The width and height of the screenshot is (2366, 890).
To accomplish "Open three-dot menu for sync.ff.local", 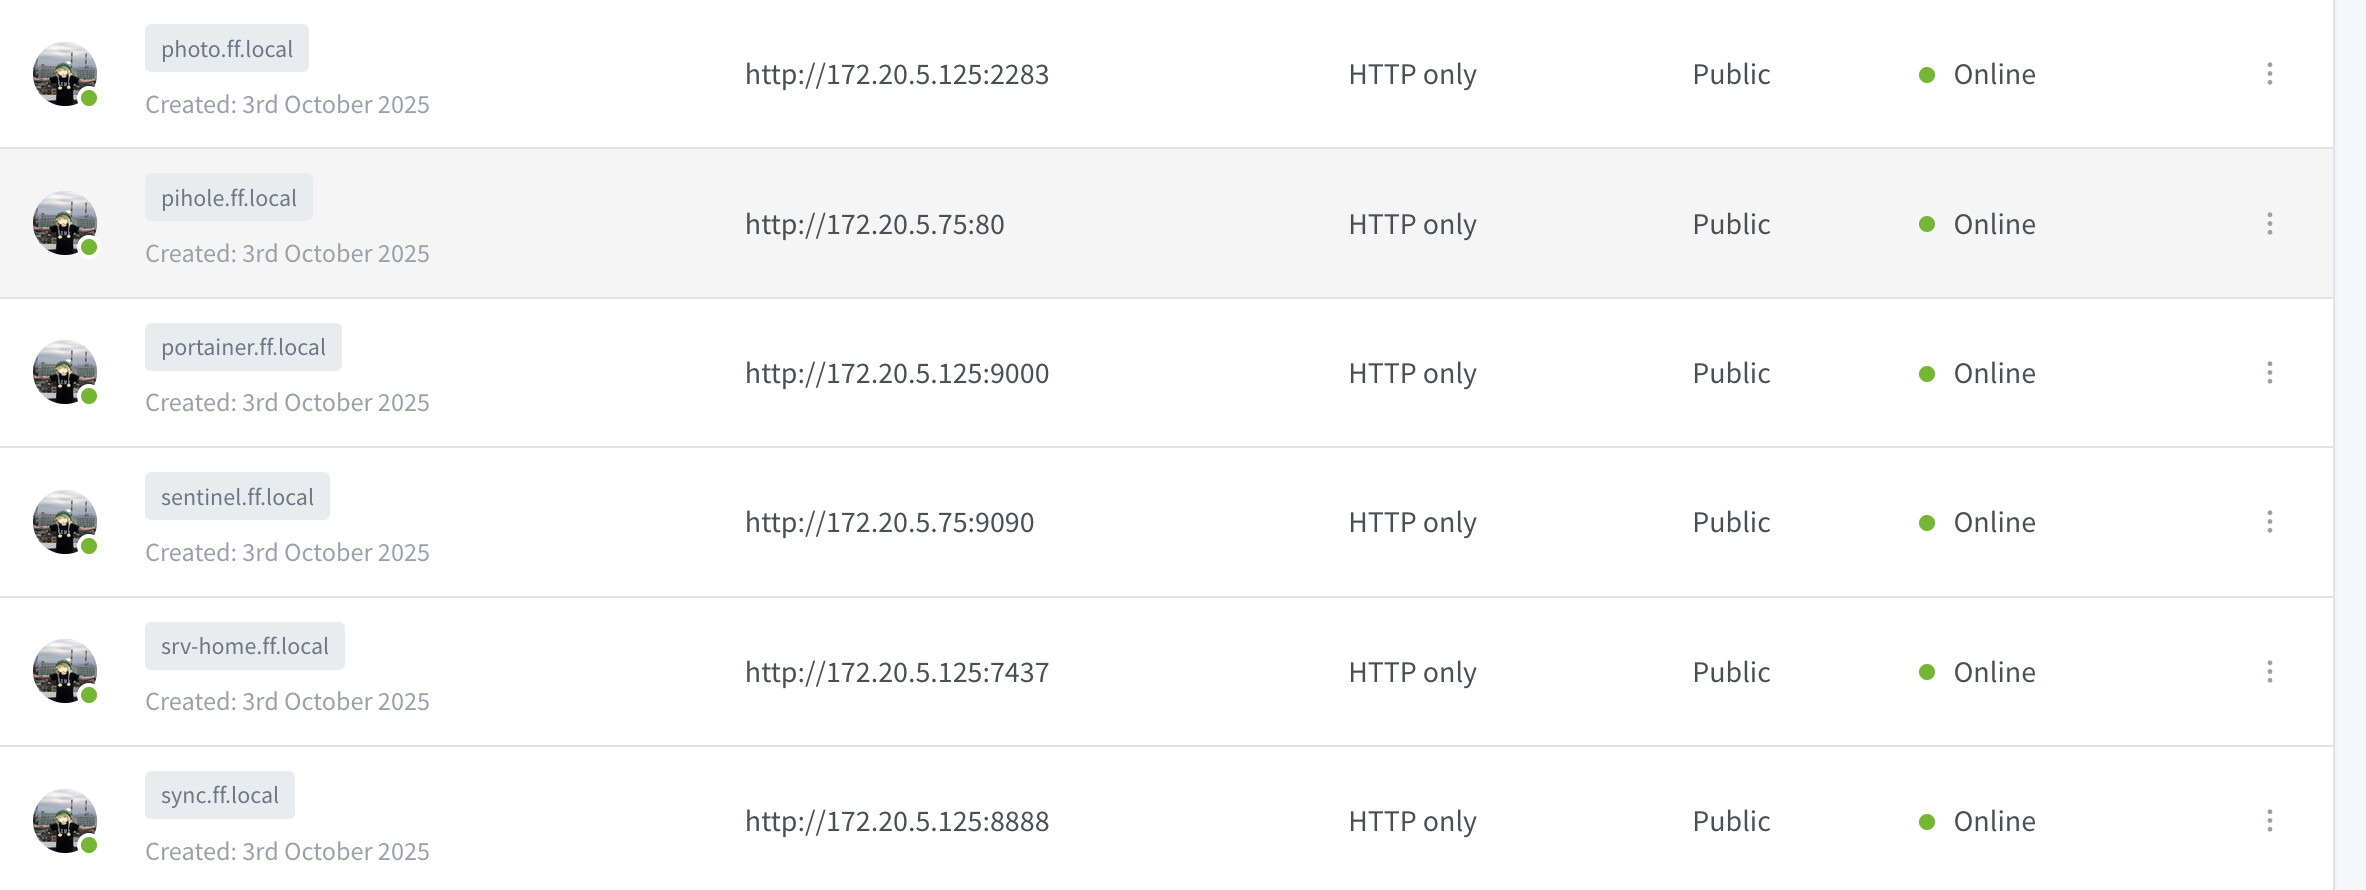I will 2269,821.
